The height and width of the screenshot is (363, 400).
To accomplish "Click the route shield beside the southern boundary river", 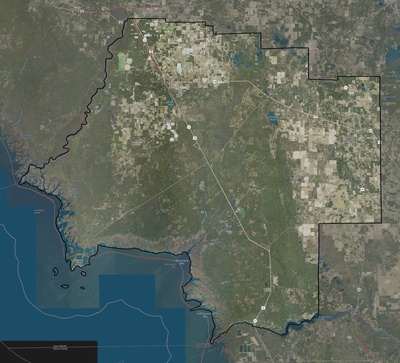I will [x=255, y=321].
